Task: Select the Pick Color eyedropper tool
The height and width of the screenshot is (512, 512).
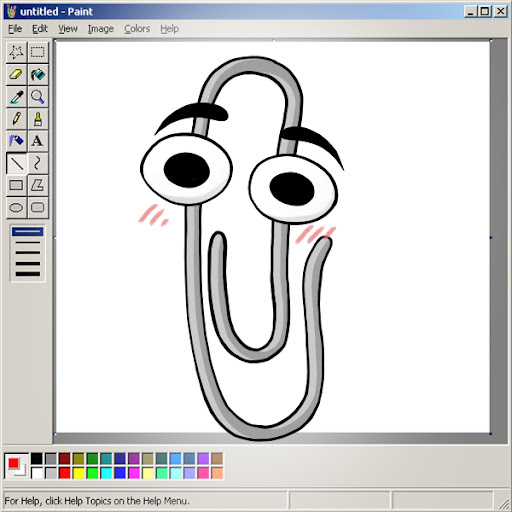Action: [16, 97]
